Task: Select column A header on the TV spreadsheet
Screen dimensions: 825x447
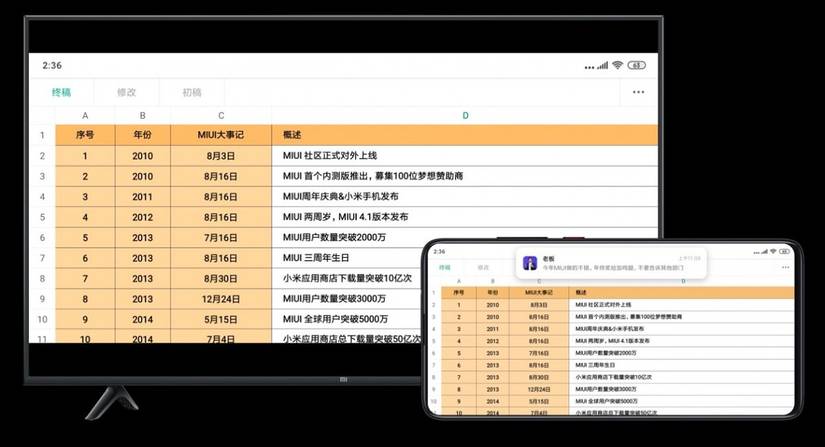Action: click(85, 116)
